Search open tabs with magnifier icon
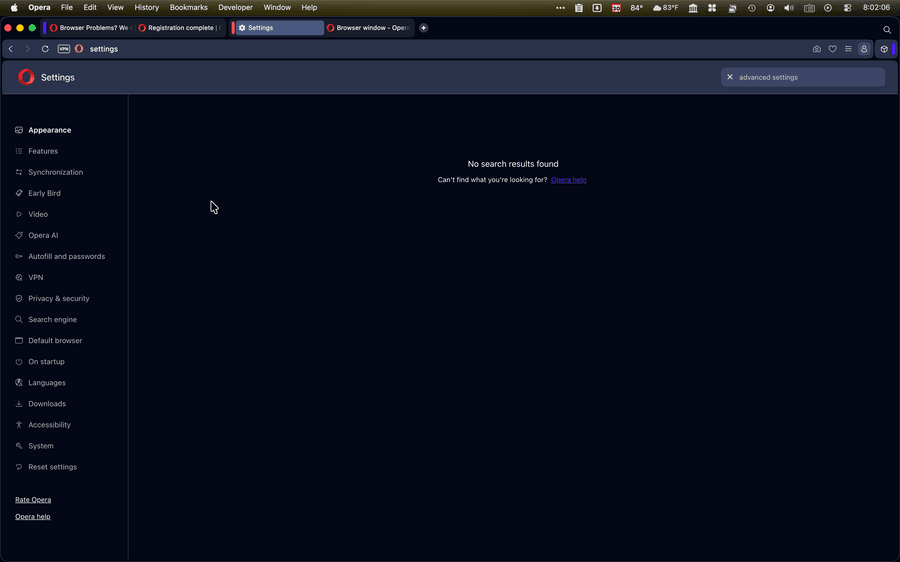 [887, 29]
